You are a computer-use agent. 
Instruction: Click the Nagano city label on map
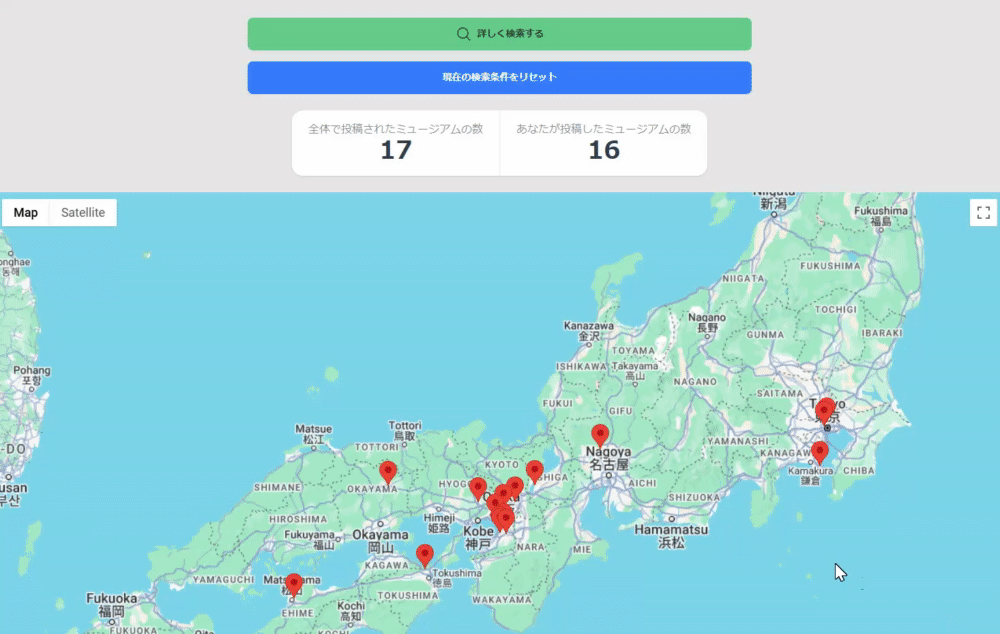click(x=707, y=322)
